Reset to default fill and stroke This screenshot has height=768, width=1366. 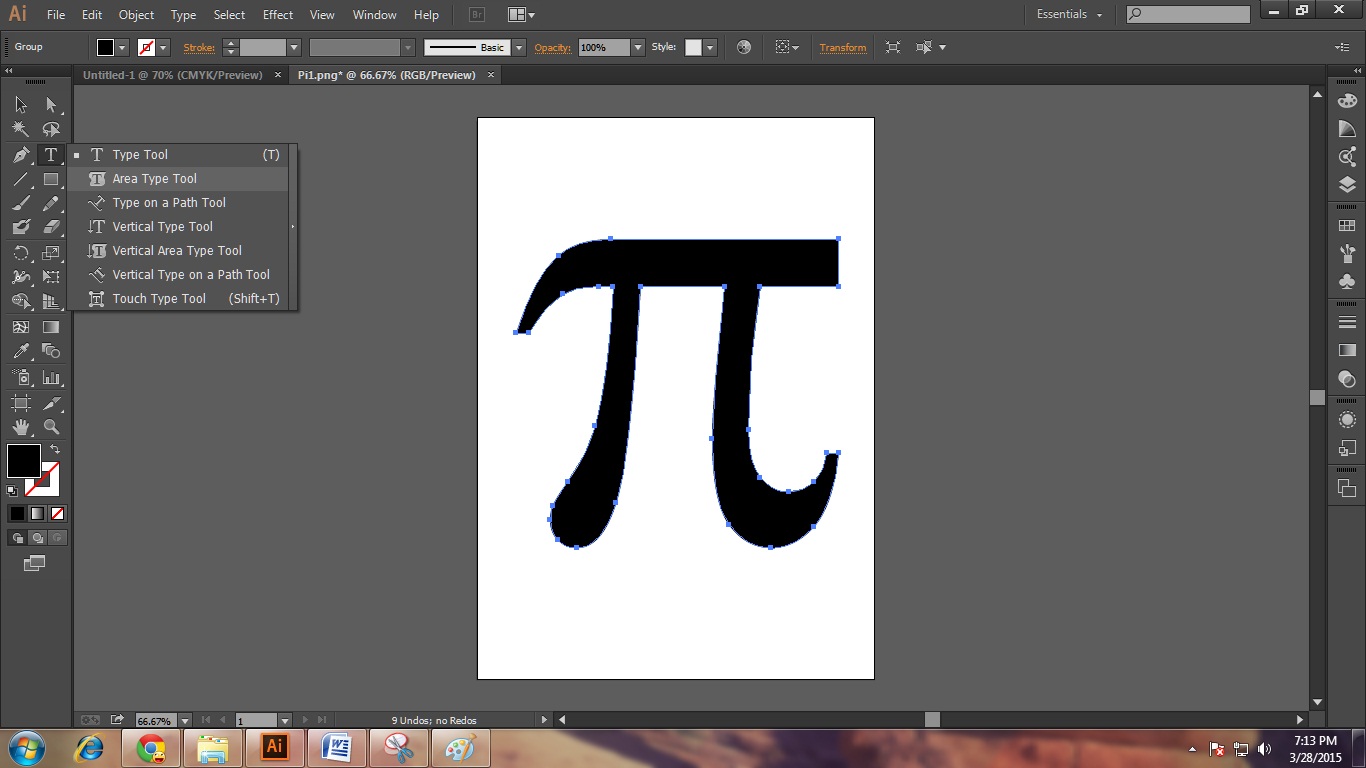pyautogui.click(x=12, y=490)
